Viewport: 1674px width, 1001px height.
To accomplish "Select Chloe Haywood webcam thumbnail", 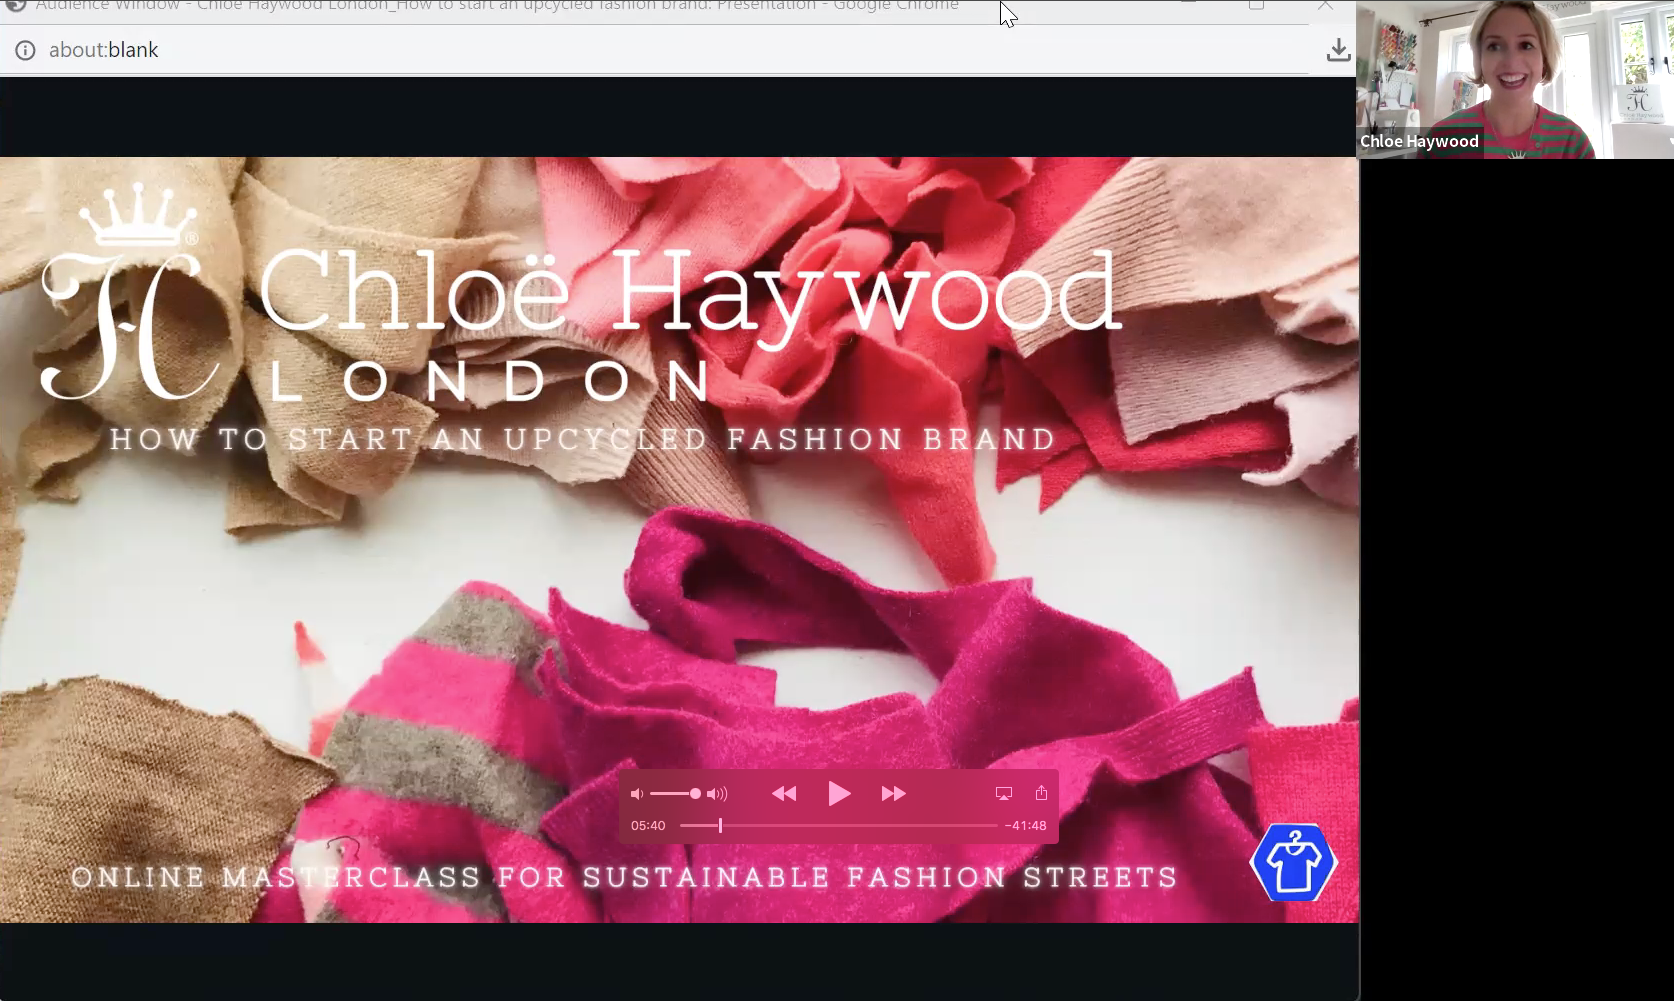I will [1514, 79].
